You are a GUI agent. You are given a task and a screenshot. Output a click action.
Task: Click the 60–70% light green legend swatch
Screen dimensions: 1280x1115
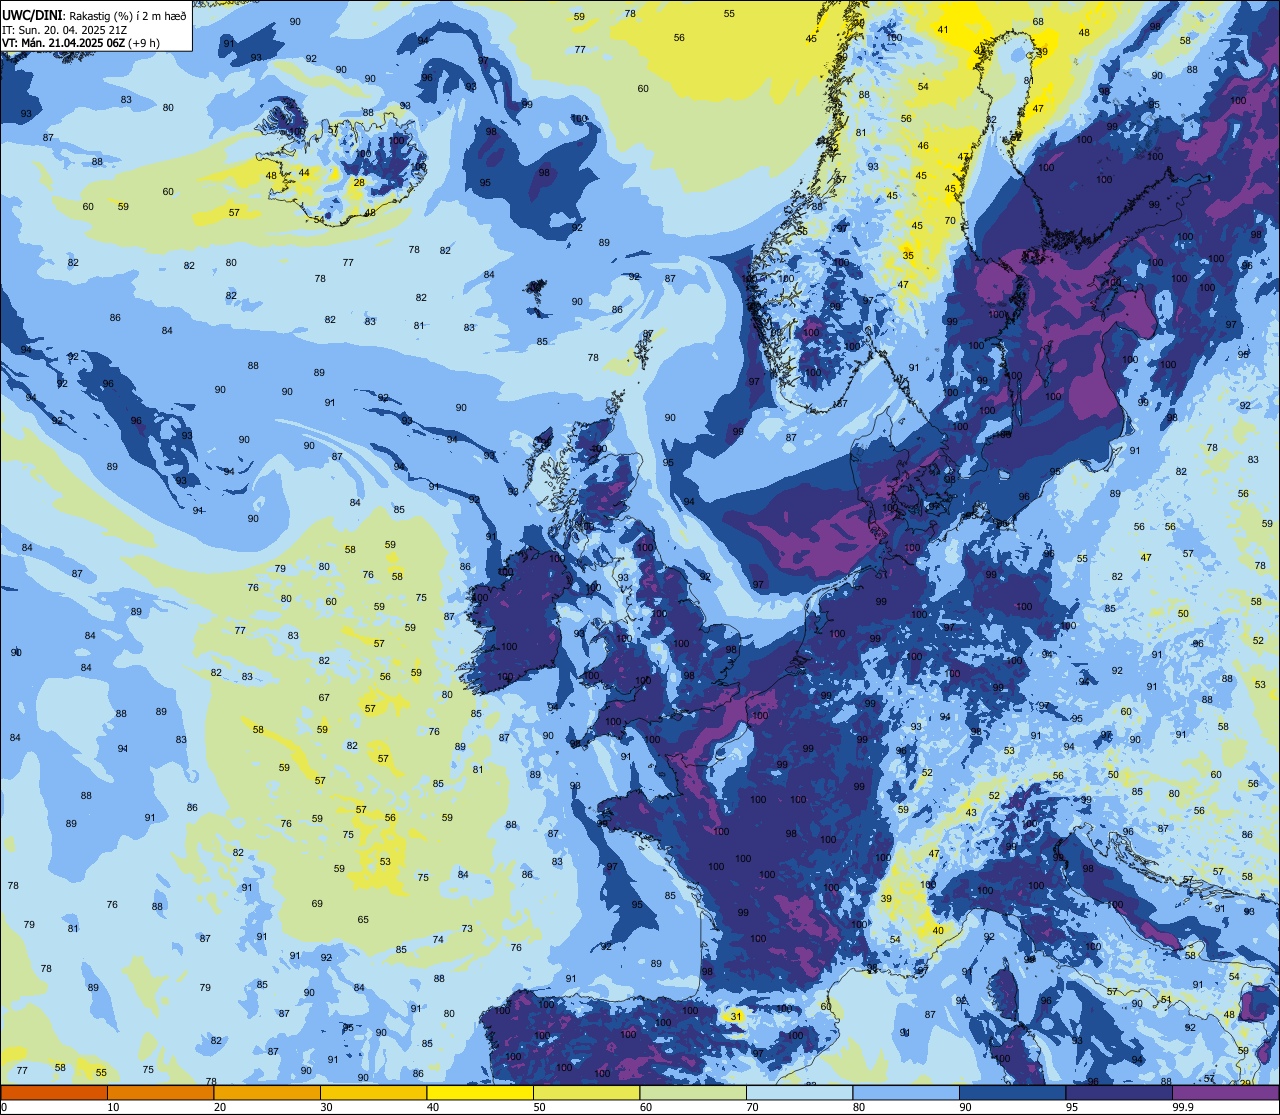pos(693,1093)
